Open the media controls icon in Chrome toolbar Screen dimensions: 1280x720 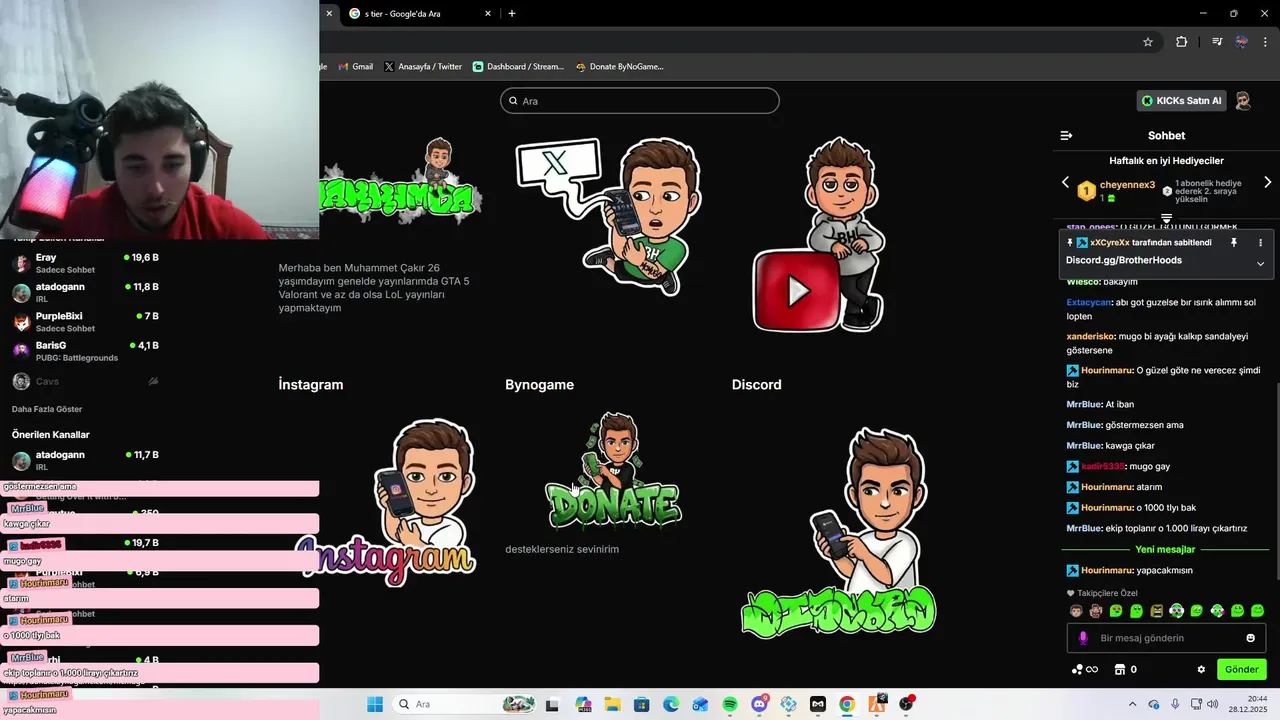point(1217,42)
